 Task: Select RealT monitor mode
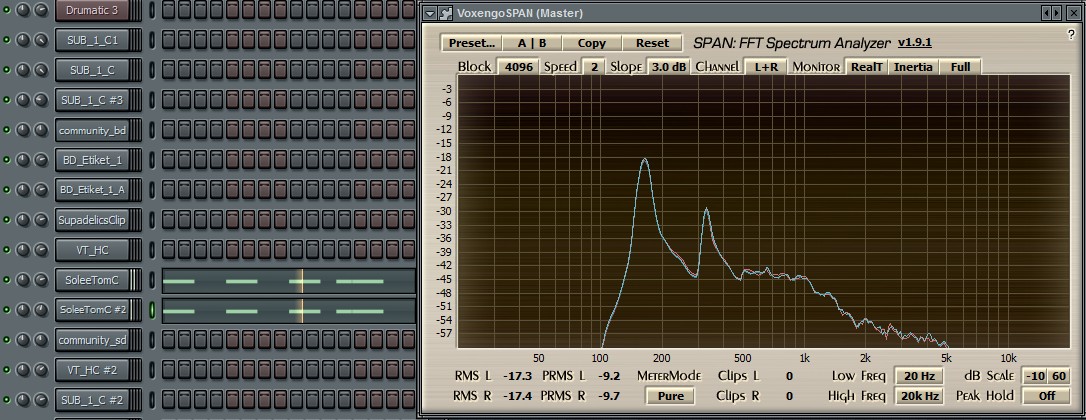(x=866, y=67)
